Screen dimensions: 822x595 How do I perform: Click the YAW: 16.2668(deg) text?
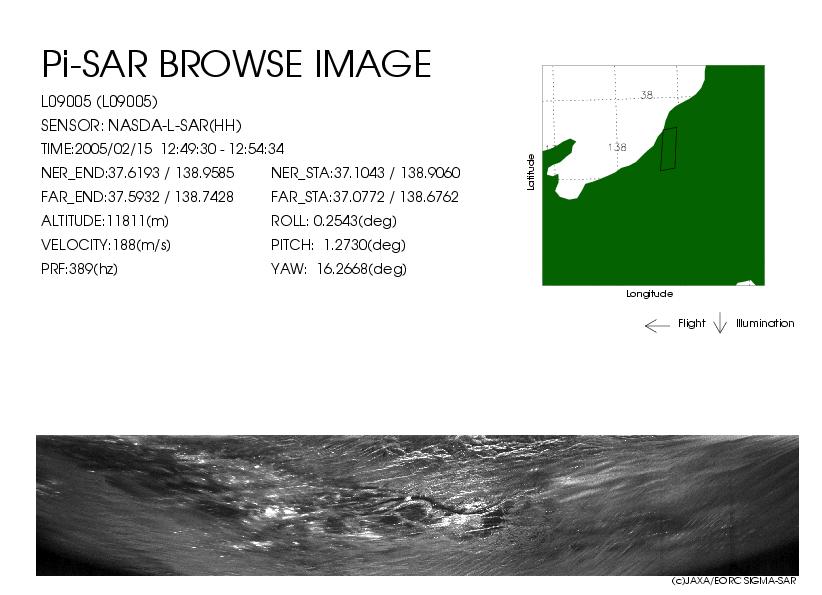339,269
